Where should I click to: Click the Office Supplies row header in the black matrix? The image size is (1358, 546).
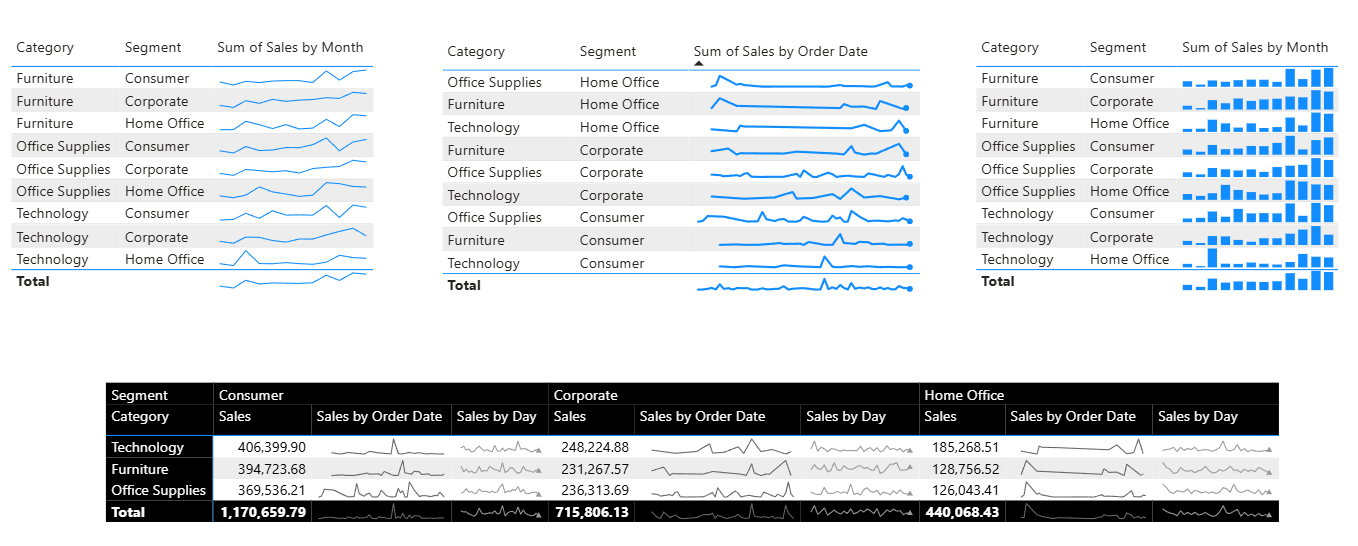coord(159,490)
